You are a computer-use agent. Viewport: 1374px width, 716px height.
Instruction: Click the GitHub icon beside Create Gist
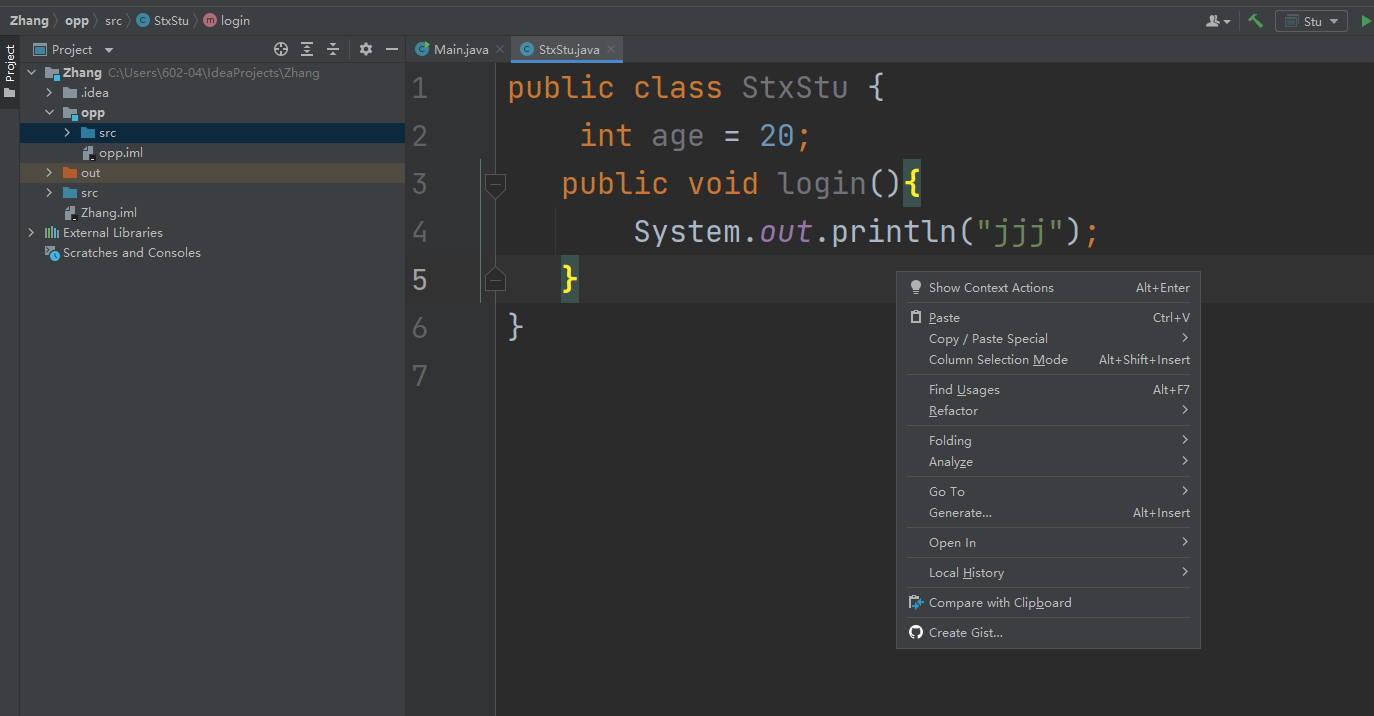[915, 633]
